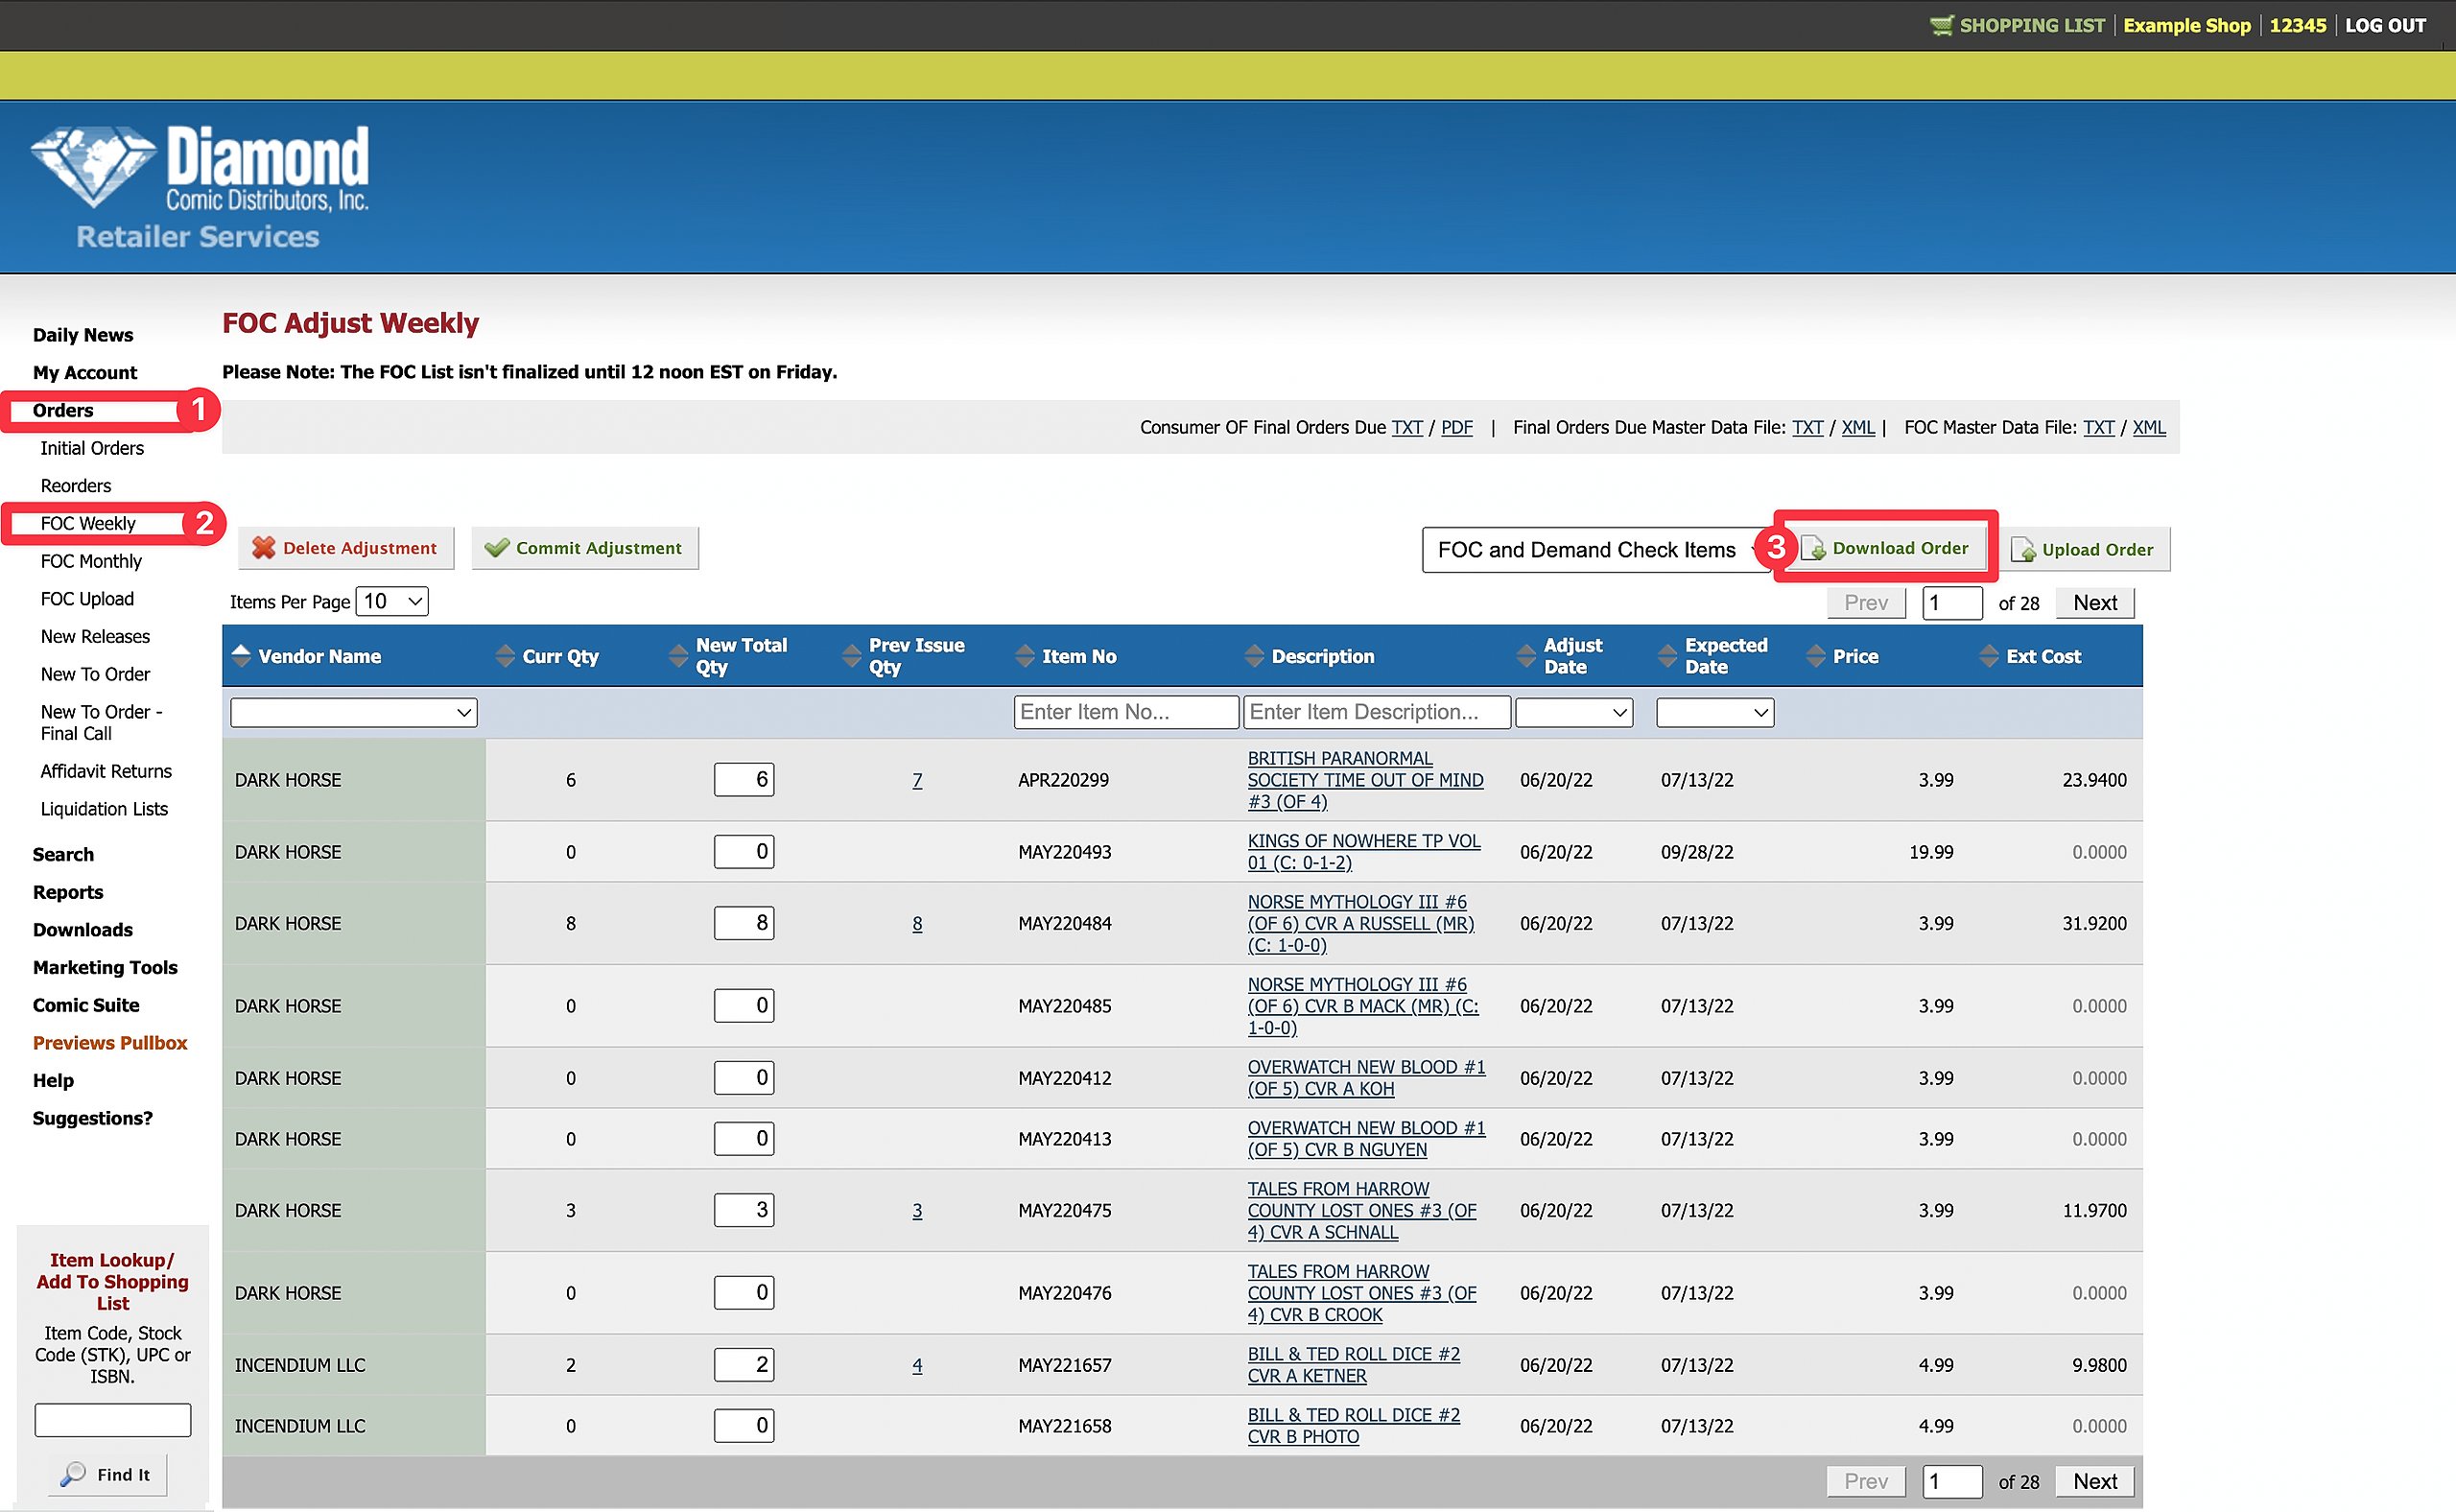This screenshot has width=2456, height=1512.
Task: Click the red X Delete Adjustment icon
Action: tap(263, 548)
